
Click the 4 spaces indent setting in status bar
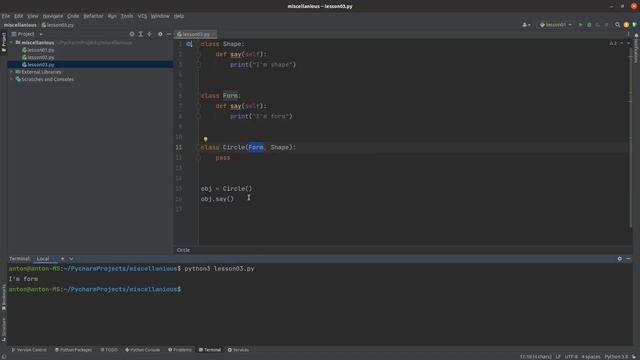click(591, 357)
